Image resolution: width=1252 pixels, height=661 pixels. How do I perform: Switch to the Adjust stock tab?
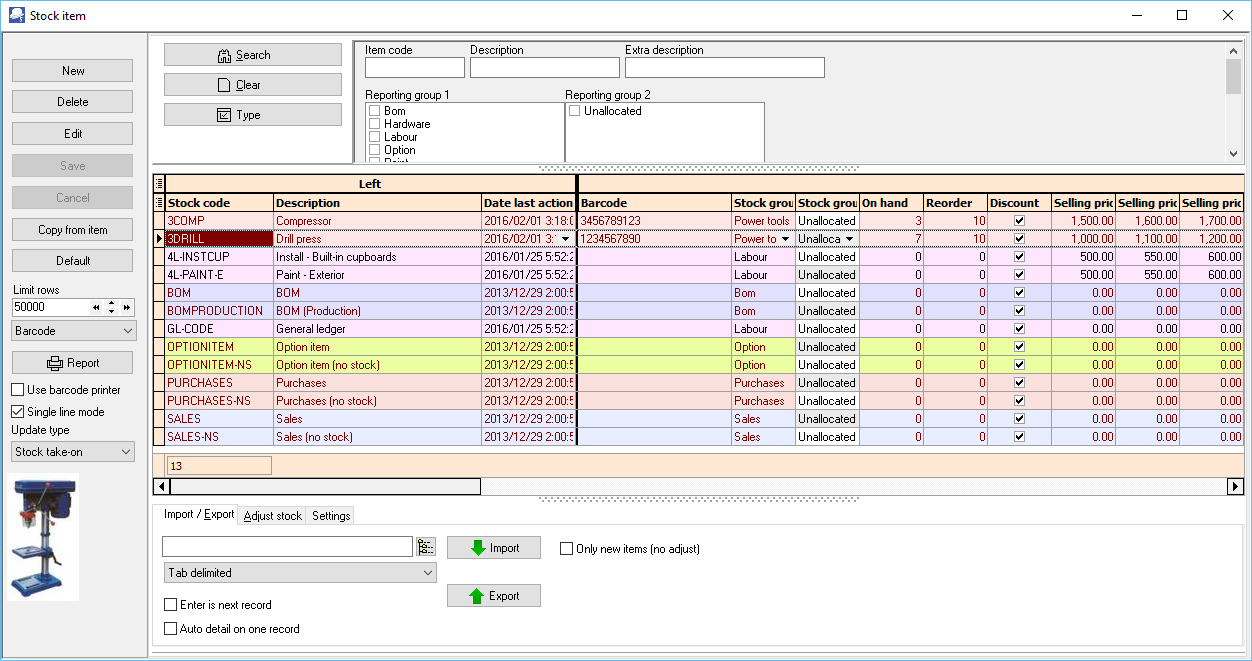272,516
